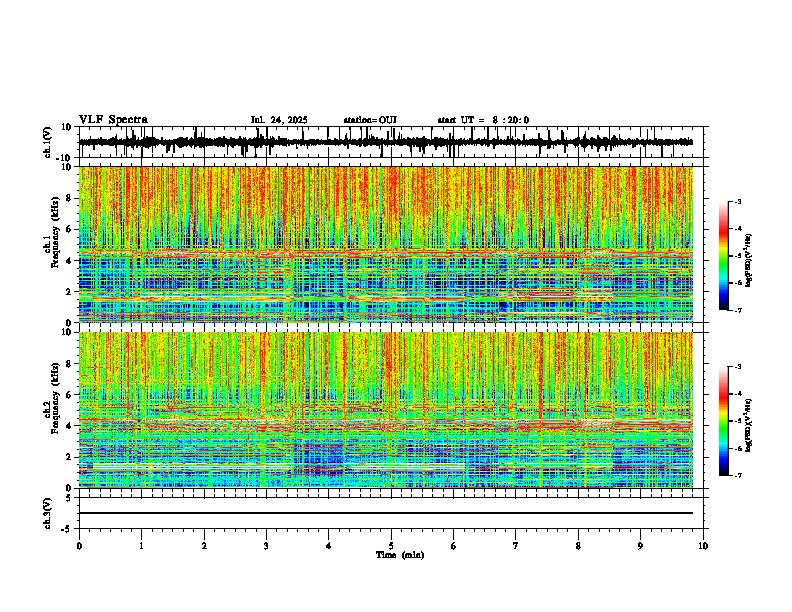The image size is (792, 612).
Task: Click the "ch.1(V)" waveform axis label
Action: click(48, 142)
